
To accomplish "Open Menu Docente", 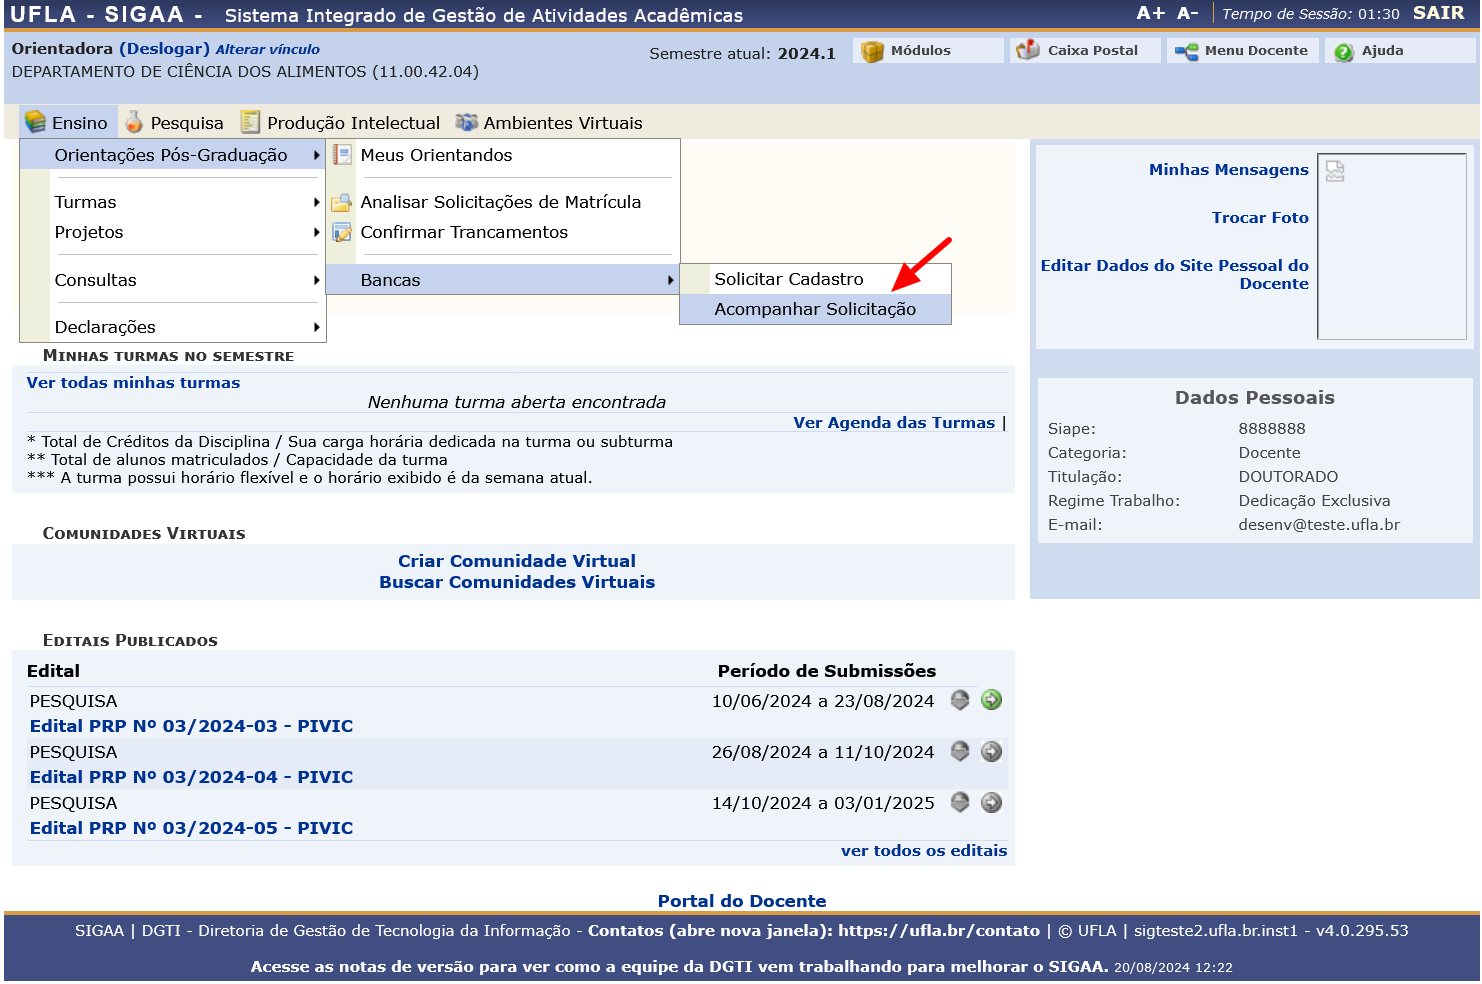I will tap(1243, 51).
